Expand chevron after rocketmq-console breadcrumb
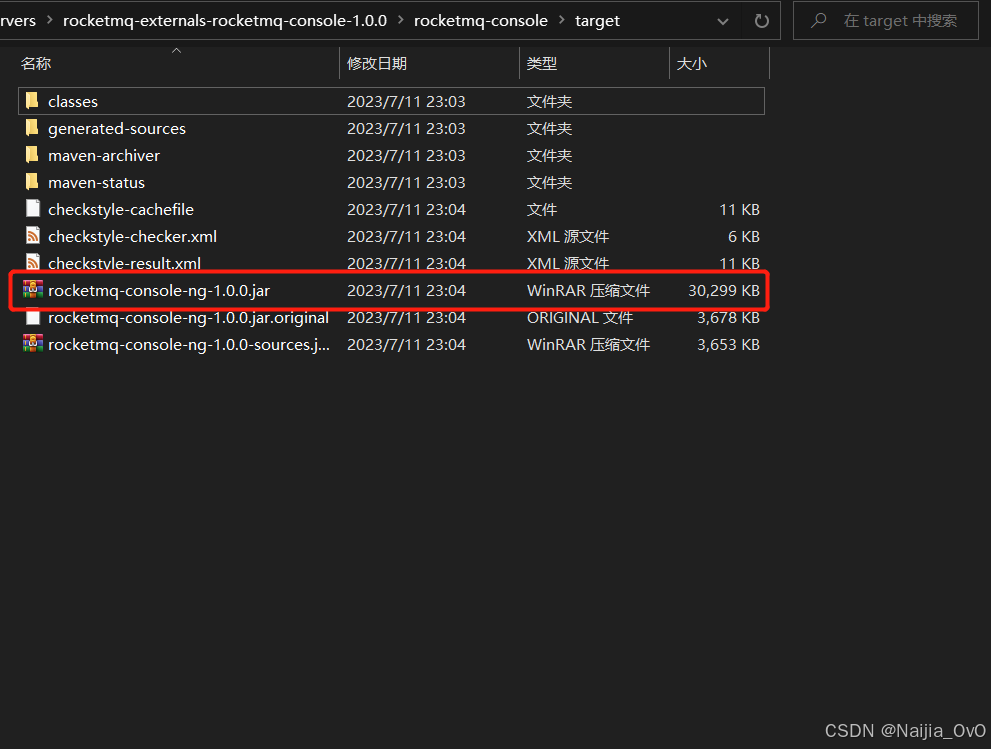 click(x=562, y=20)
